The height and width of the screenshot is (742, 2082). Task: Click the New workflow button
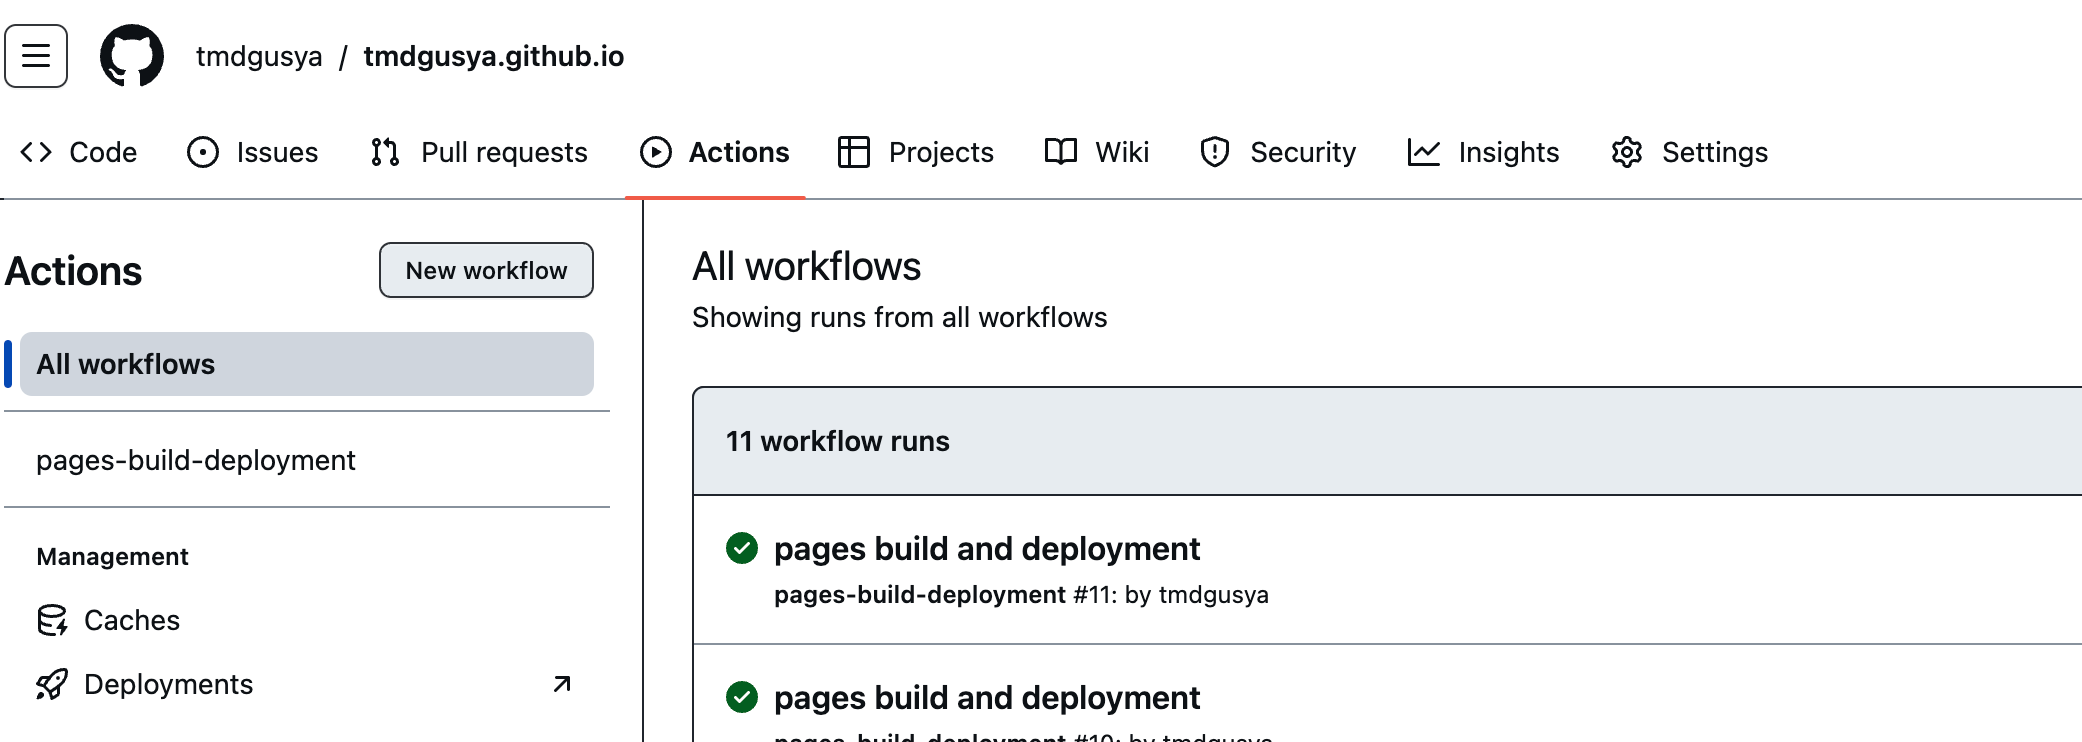tap(486, 270)
